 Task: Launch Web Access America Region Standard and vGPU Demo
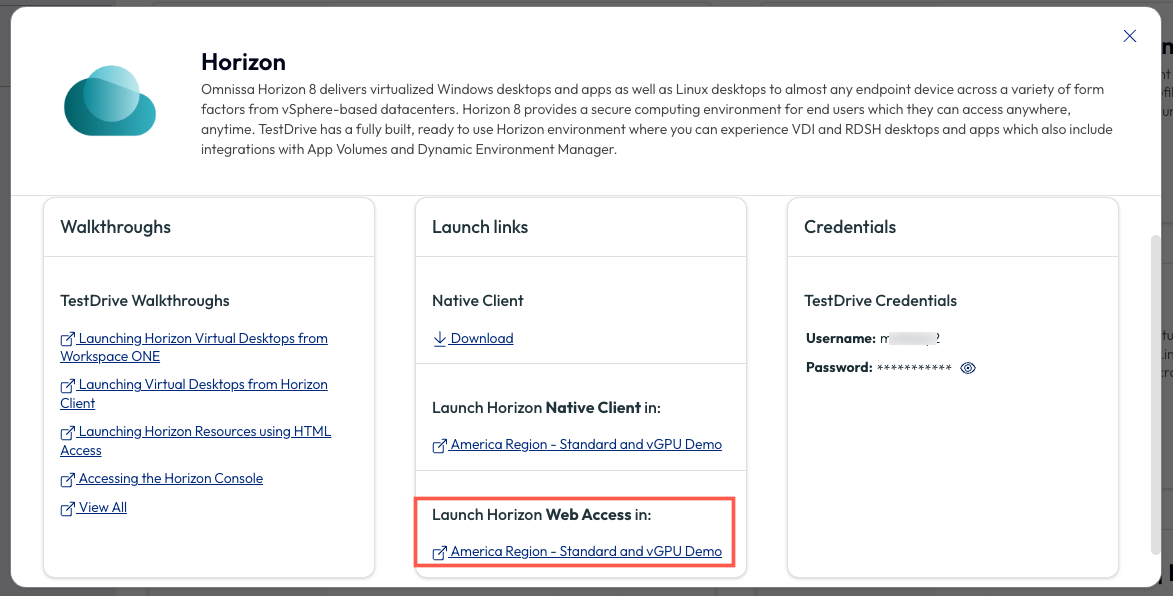586,552
